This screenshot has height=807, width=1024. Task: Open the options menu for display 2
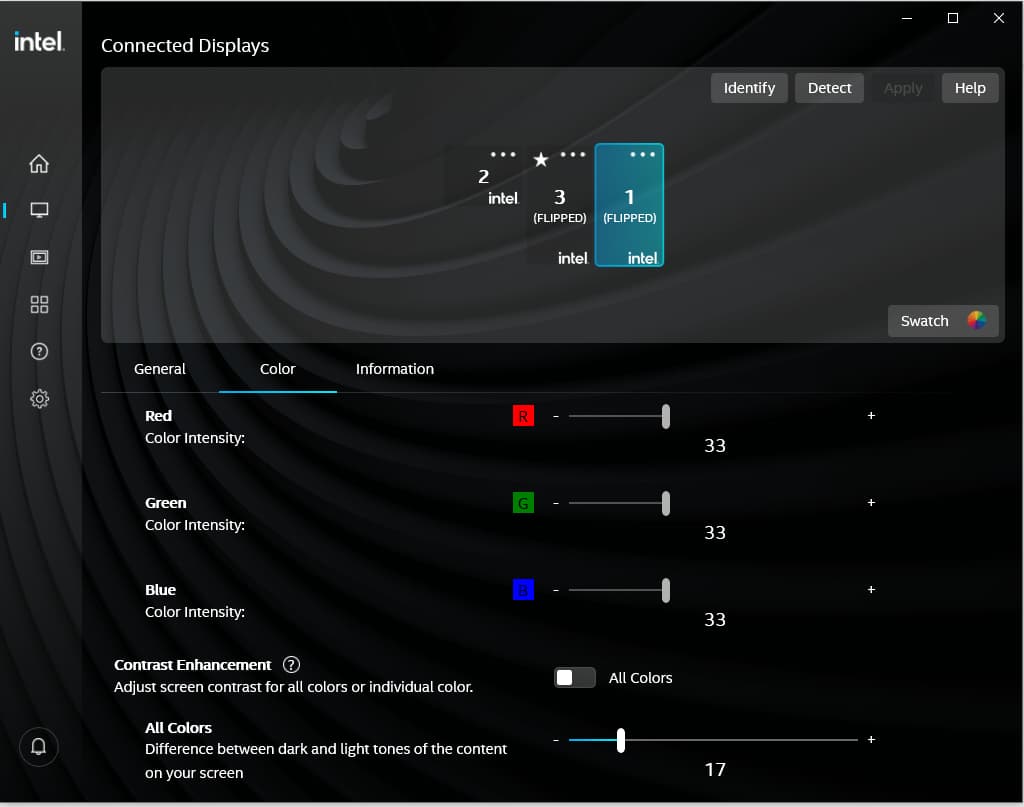click(x=503, y=155)
